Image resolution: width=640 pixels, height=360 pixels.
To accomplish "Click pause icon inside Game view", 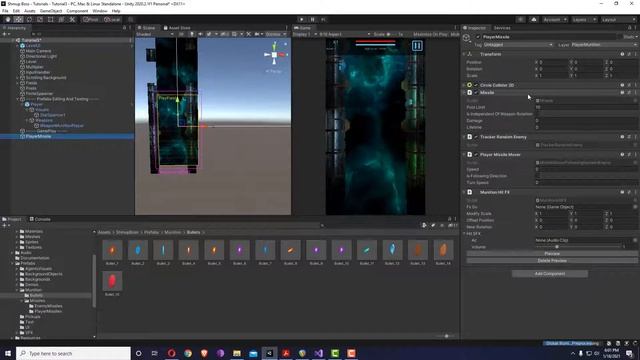I will click(x=417, y=46).
